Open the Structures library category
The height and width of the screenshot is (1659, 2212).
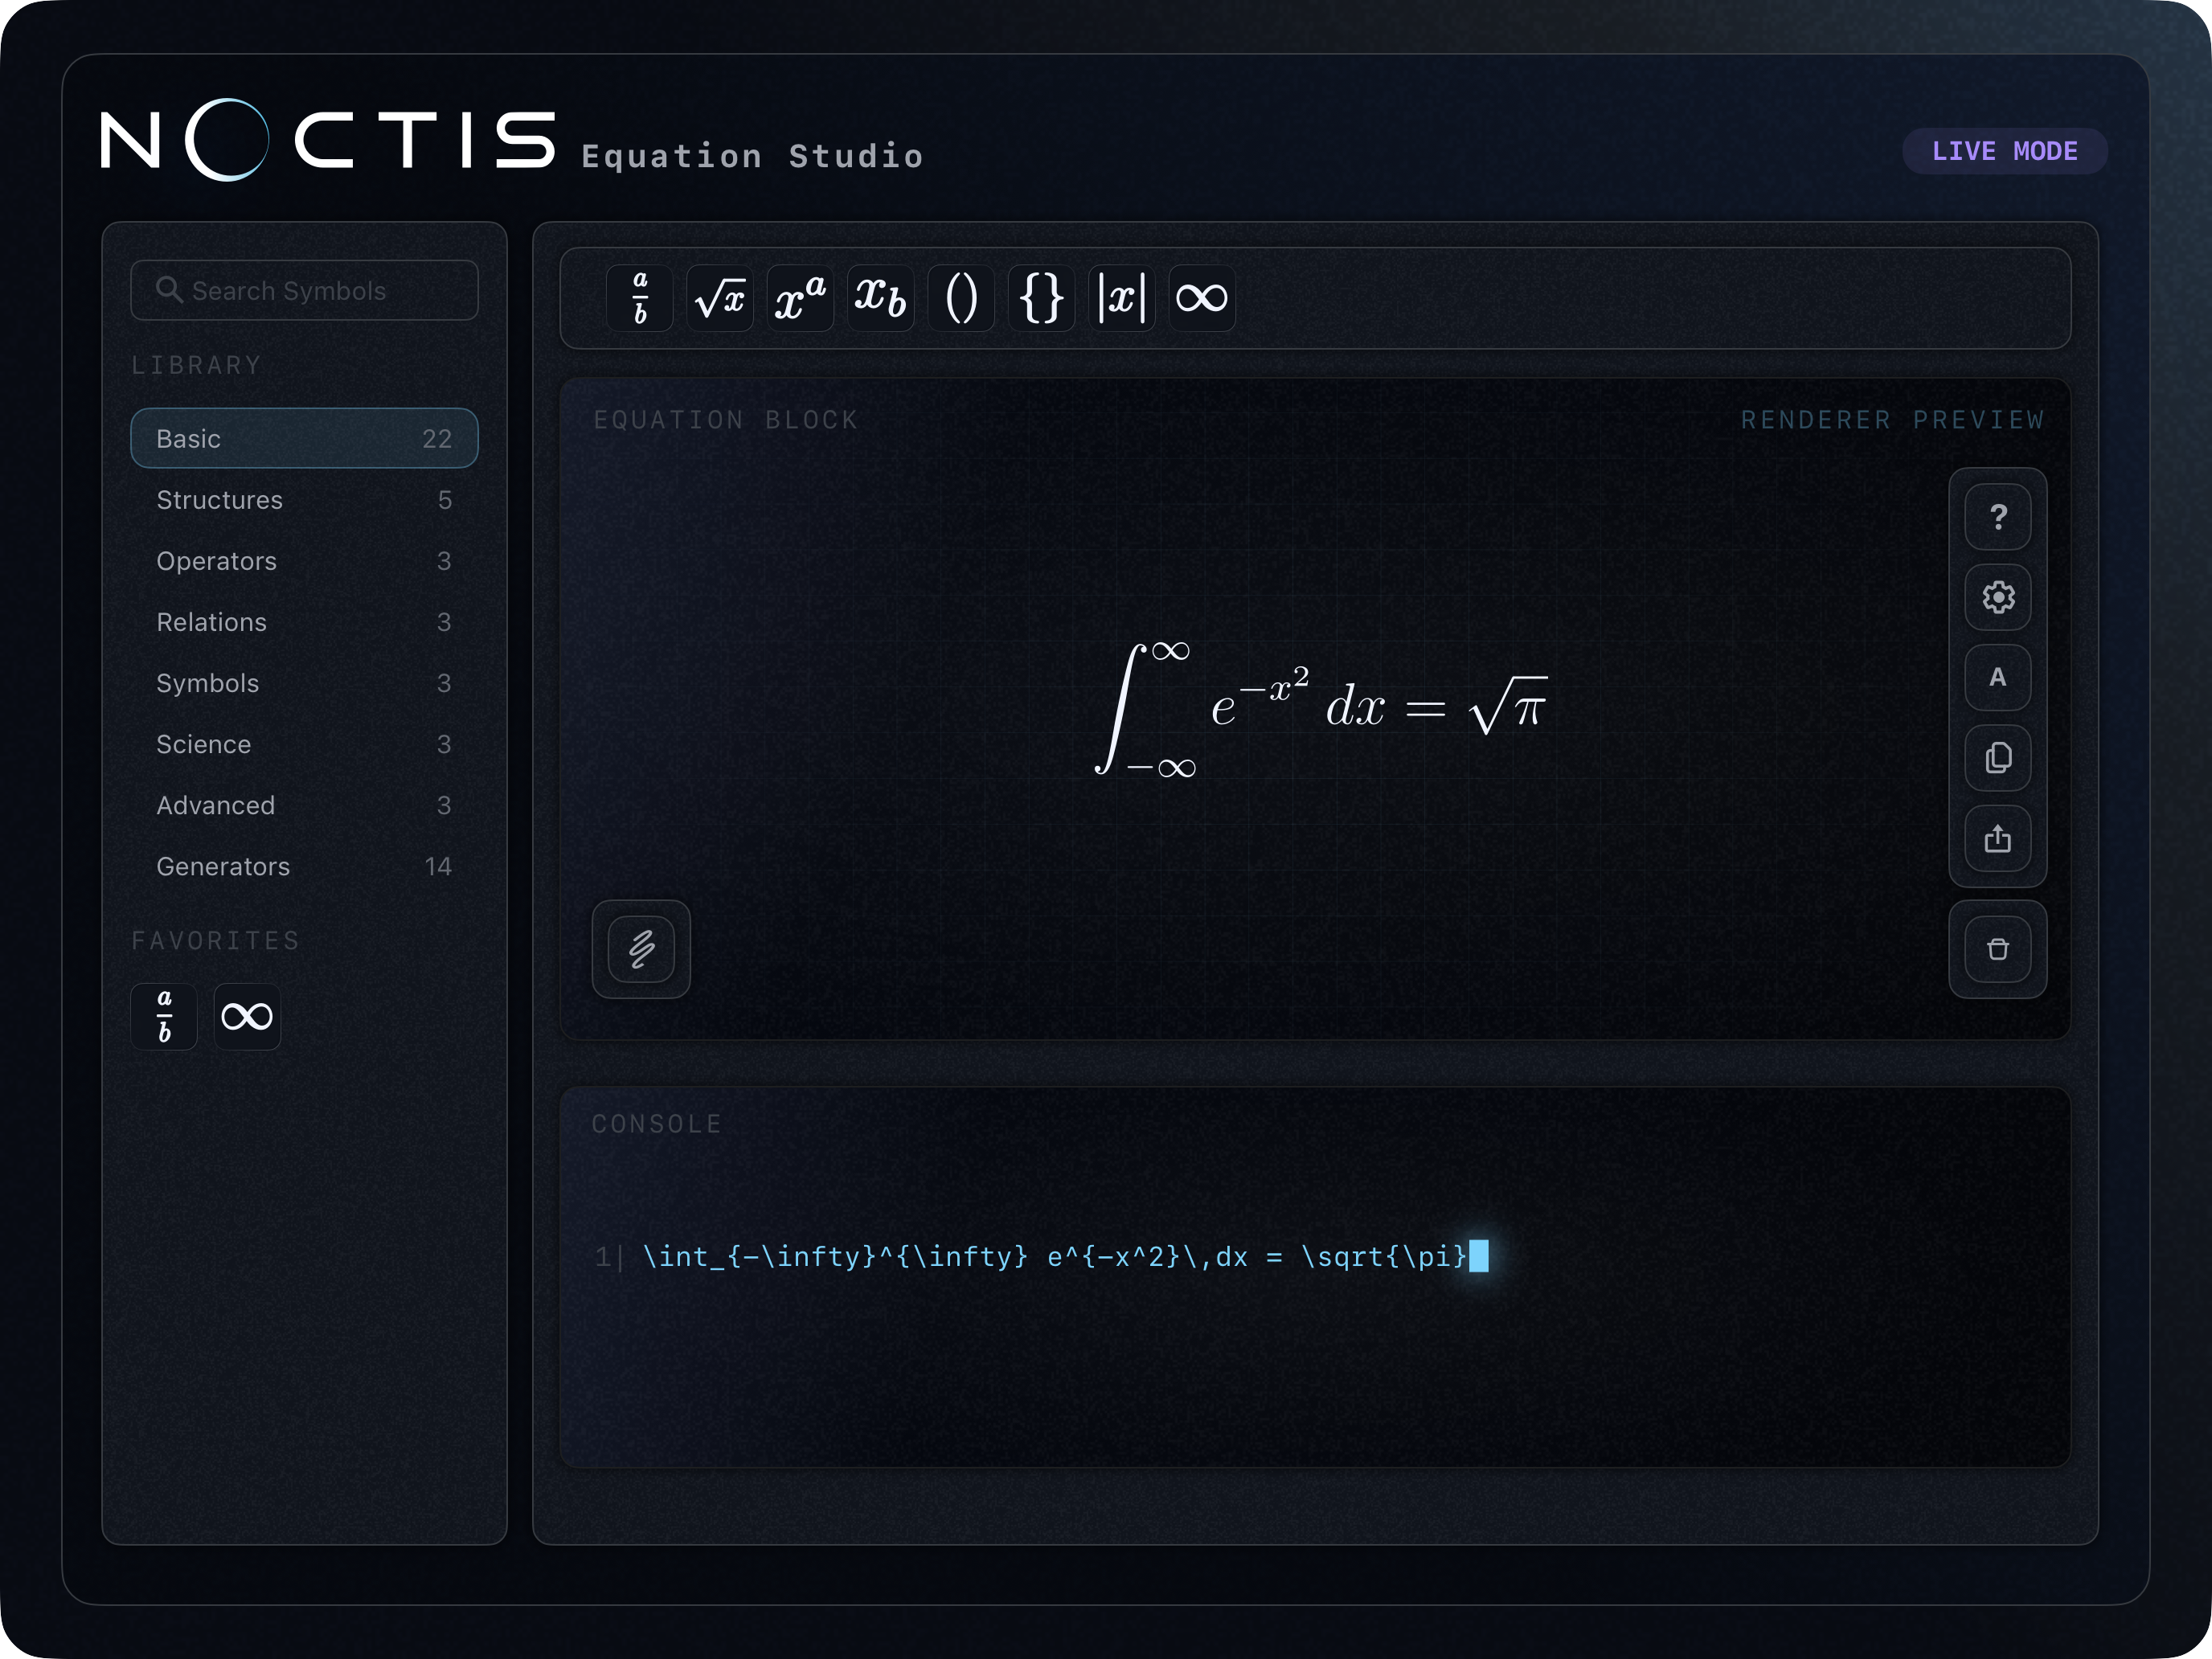(304, 499)
